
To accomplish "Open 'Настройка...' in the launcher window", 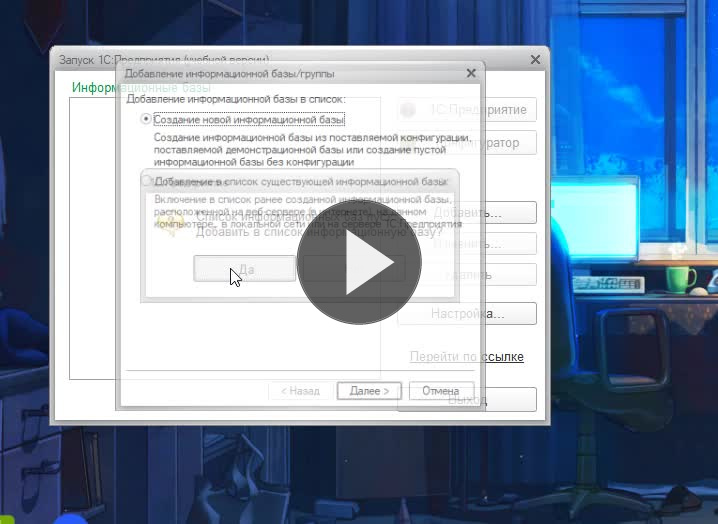I will pos(467,314).
